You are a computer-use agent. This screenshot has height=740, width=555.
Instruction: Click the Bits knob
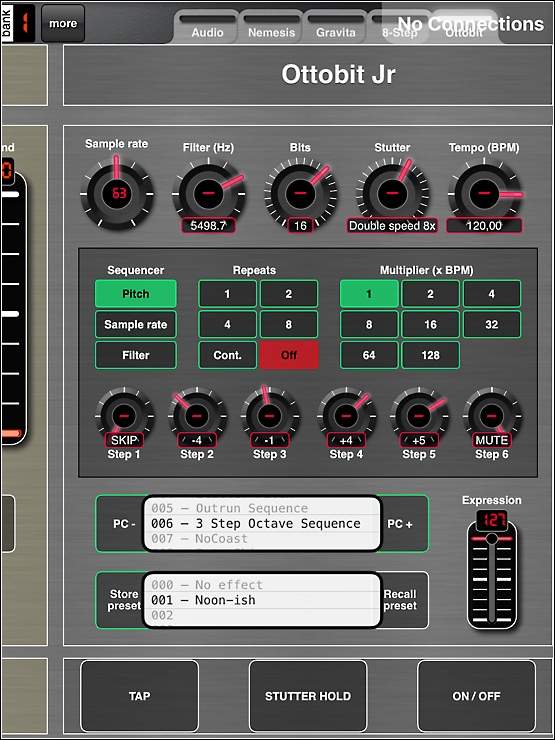point(300,193)
